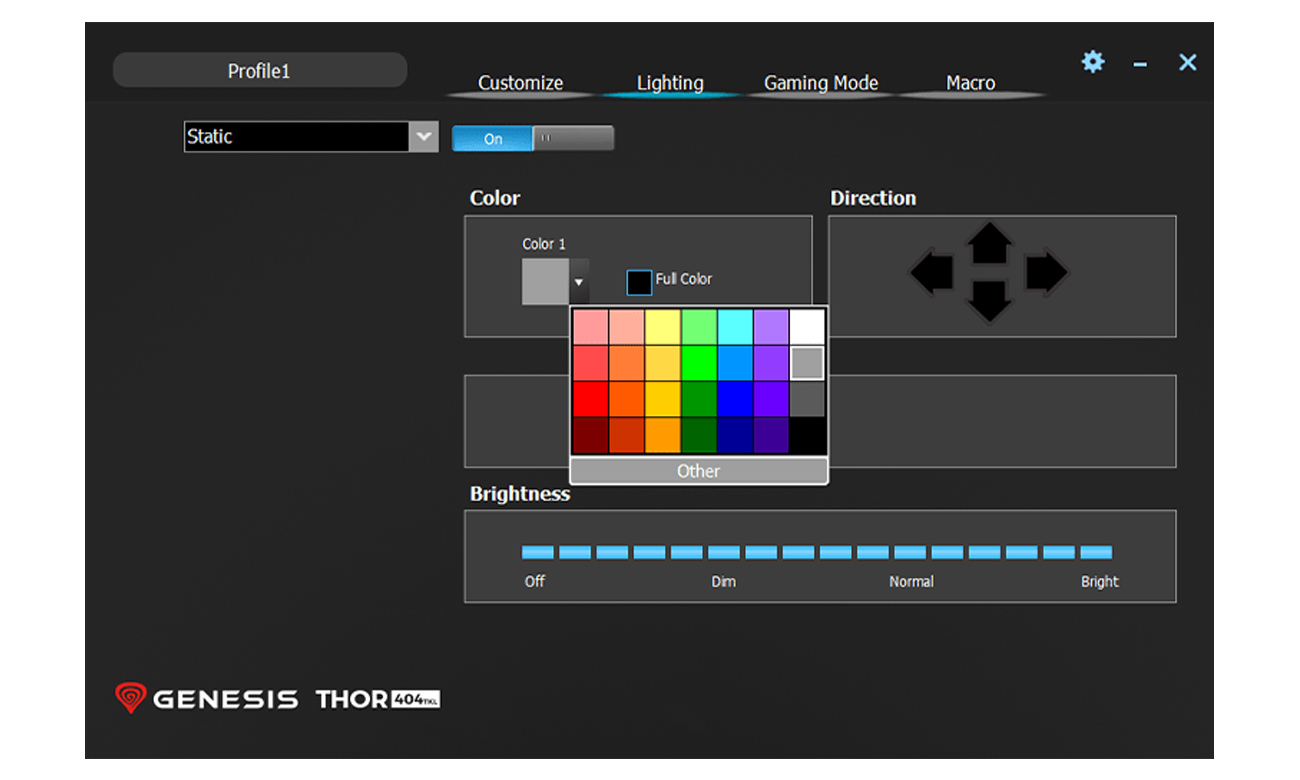This screenshot has height=780, width=1300.
Task: Minimize the window with the dash icon
Action: coord(1140,64)
